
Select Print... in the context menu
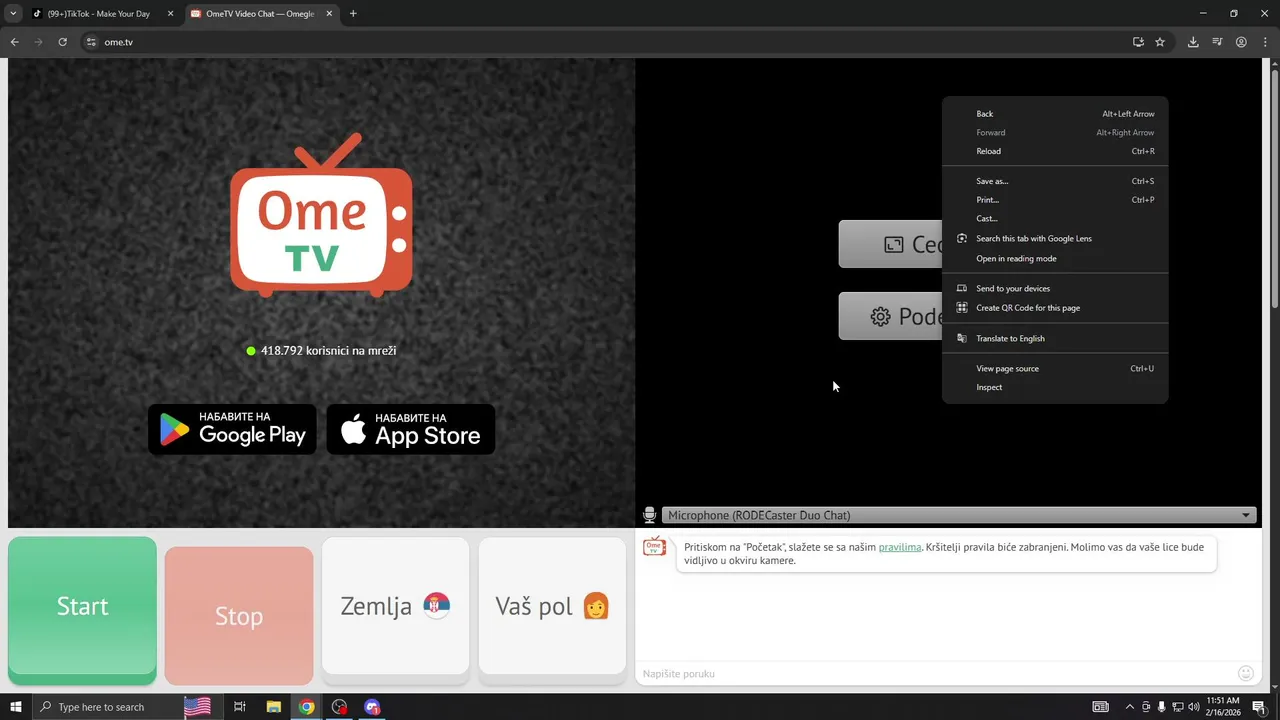coord(1055,200)
